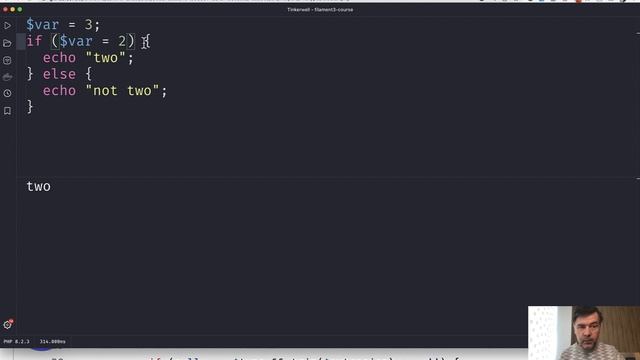Open the Docker whale icon in sidebar
The image size is (640, 360).
[7, 77]
